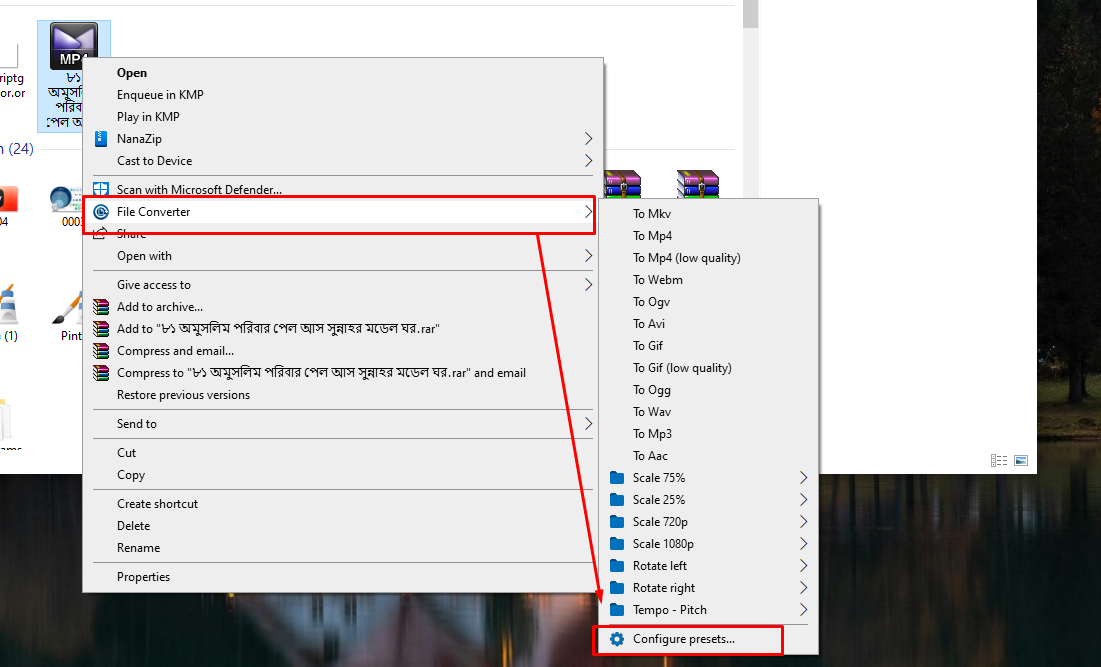The image size is (1101, 667).
Task: Select the "To Mp3" conversion option
Action: point(651,433)
